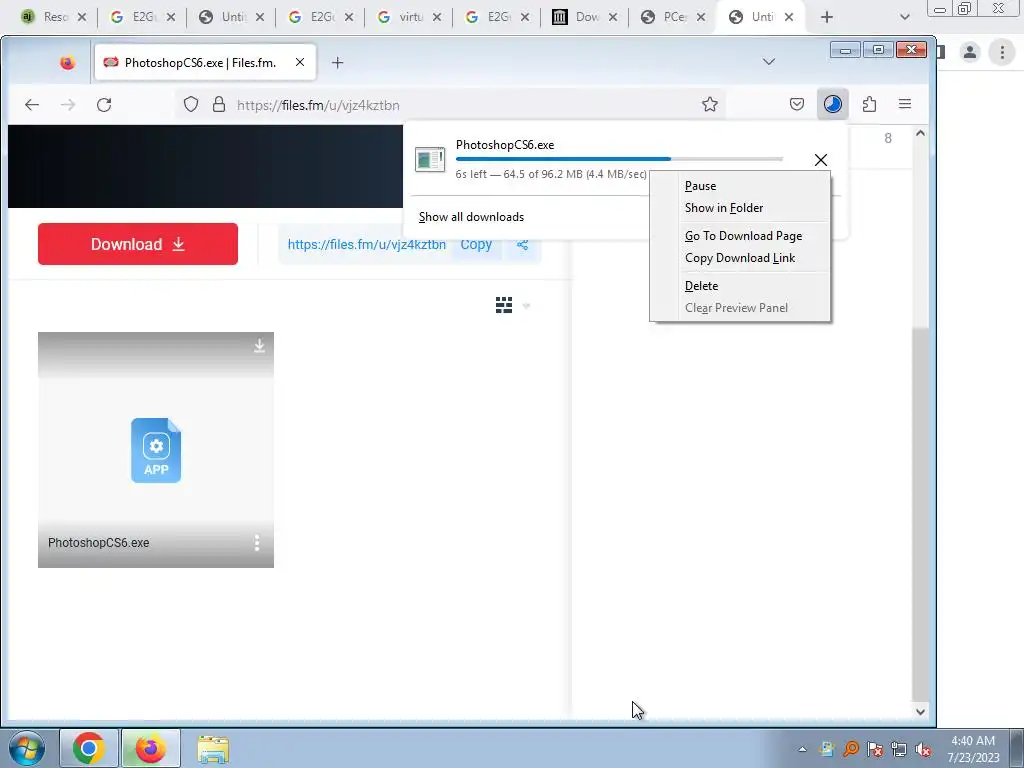Click the page scrollbar down arrow
Screen dimensions: 1024x768
click(x=920, y=712)
